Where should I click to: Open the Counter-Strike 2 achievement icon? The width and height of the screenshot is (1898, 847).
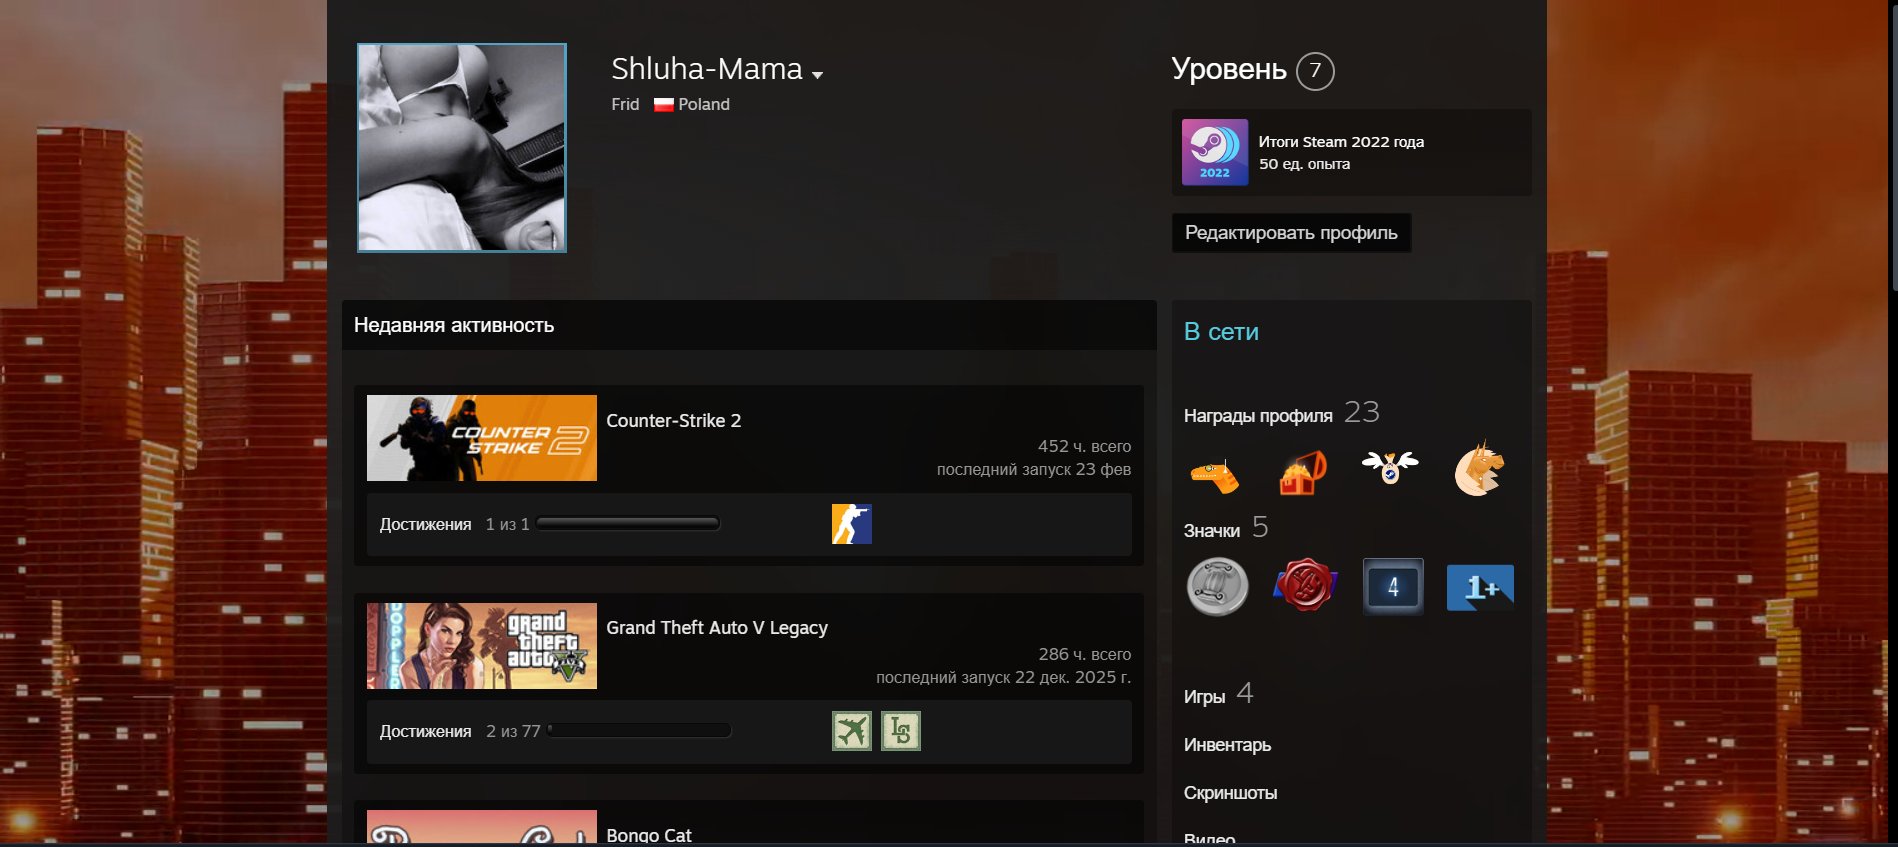pyautogui.click(x=852, y=524)
